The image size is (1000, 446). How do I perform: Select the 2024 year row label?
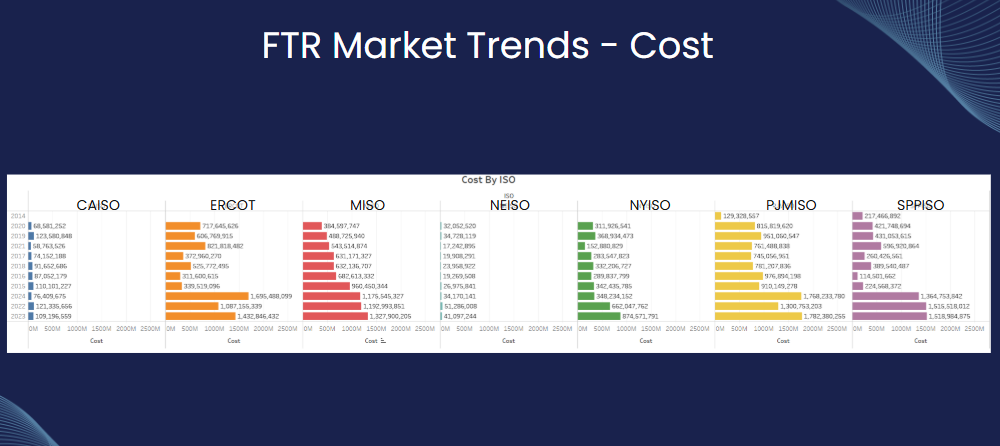pos(18,295)
